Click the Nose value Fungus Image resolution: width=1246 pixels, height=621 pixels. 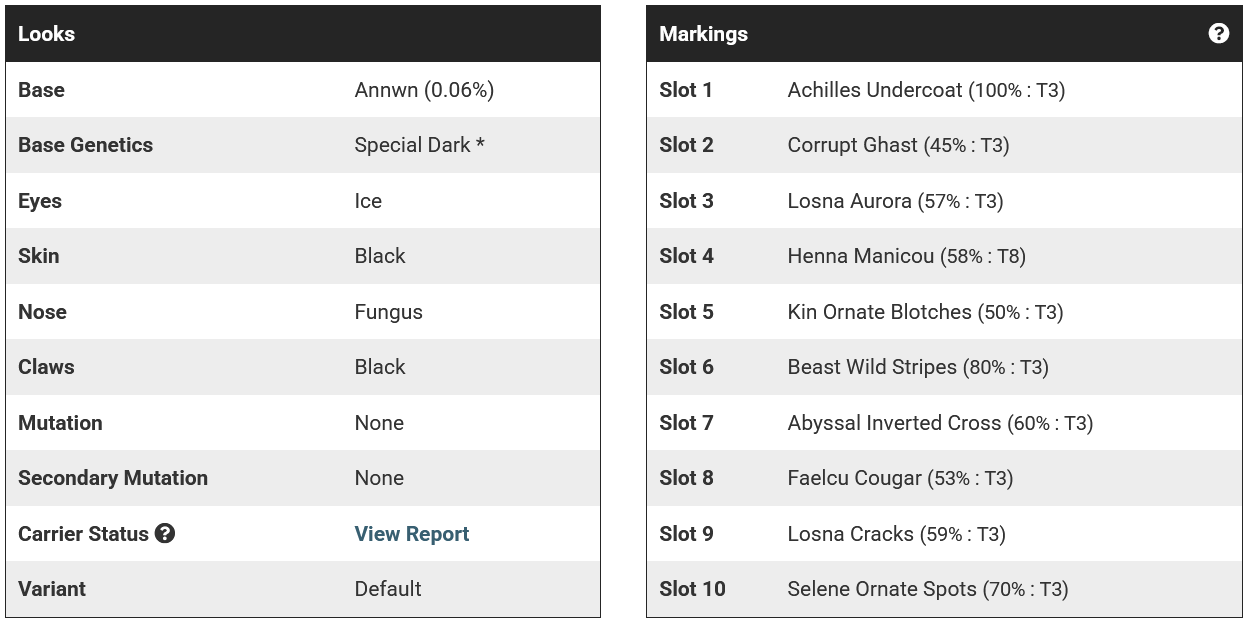[388, 312]
